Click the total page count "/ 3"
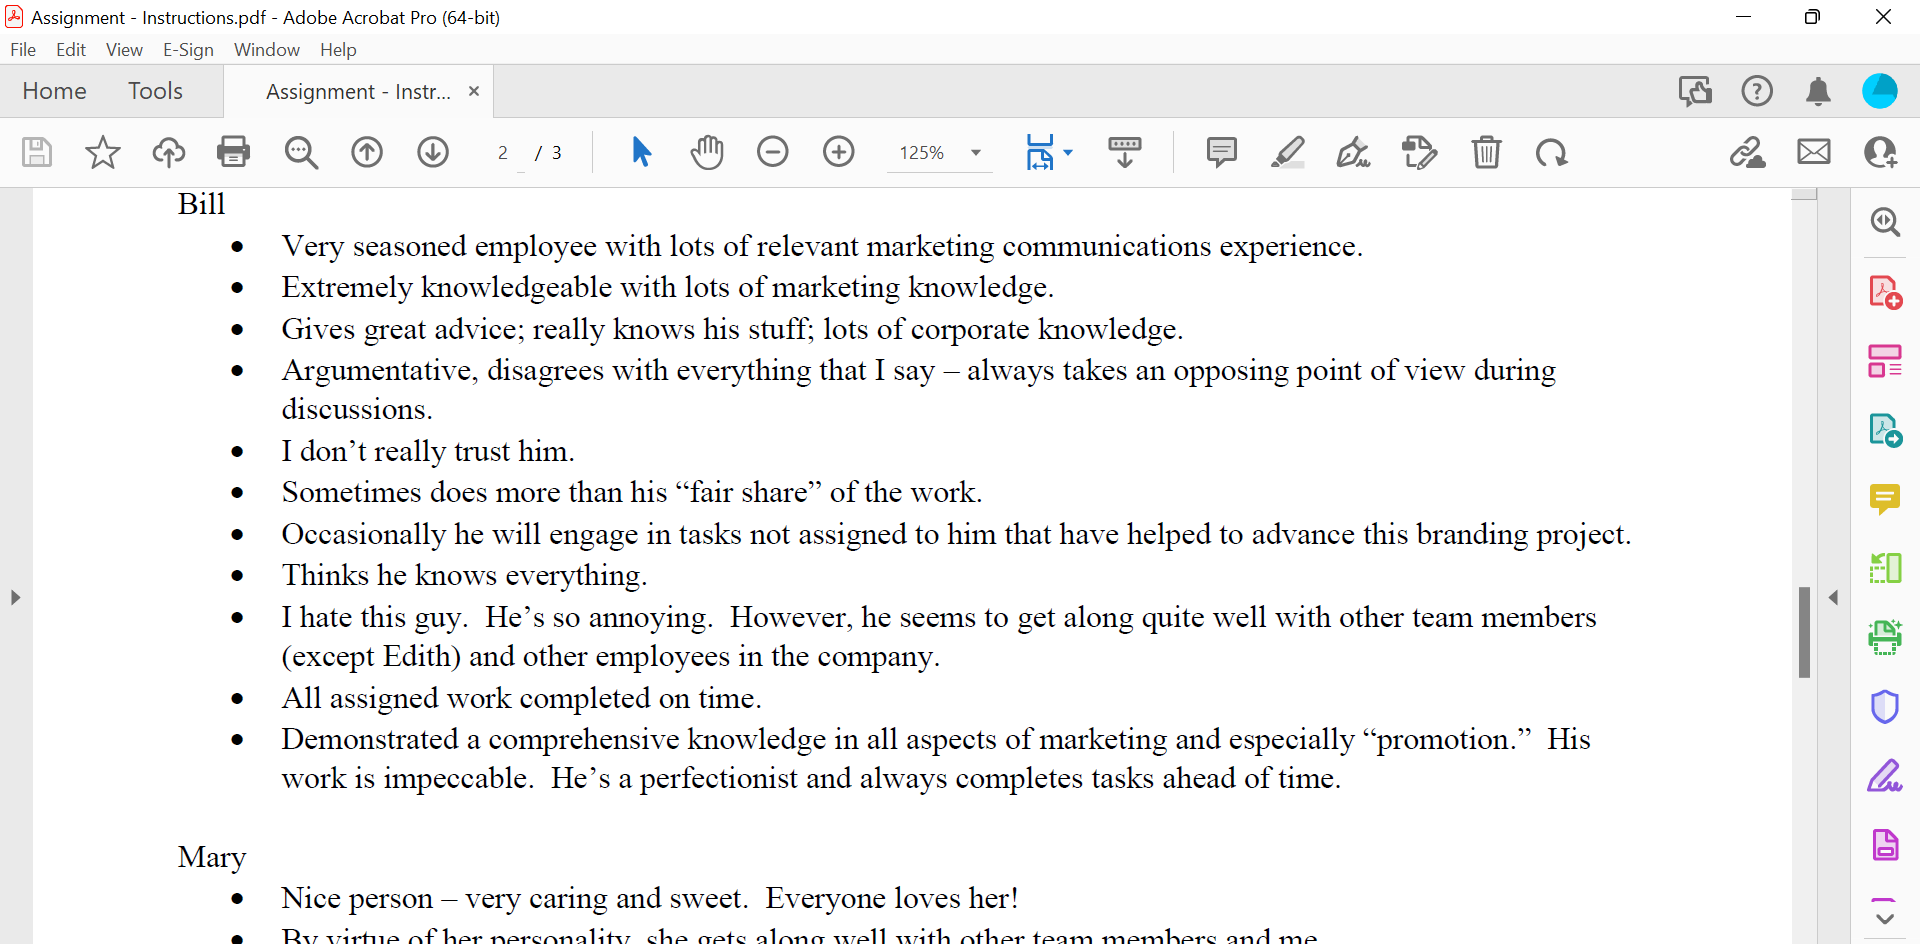This screenshot has width=1920, height=944. pyautogui.click(x=549, y=153)
